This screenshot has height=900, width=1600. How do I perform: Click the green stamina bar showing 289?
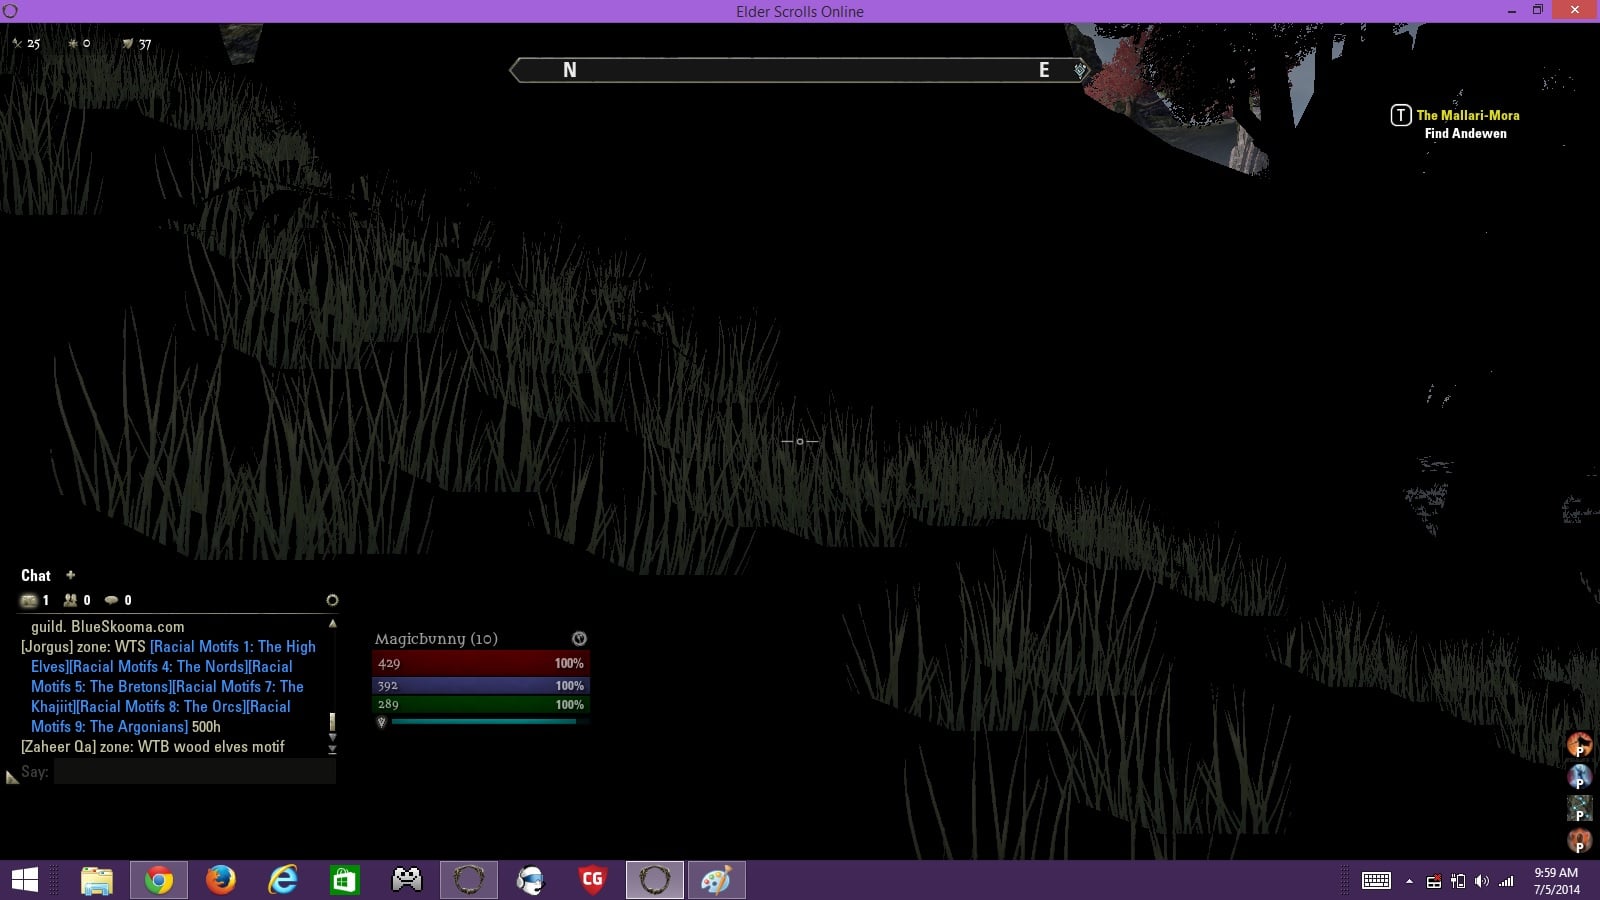coord(480,704)
